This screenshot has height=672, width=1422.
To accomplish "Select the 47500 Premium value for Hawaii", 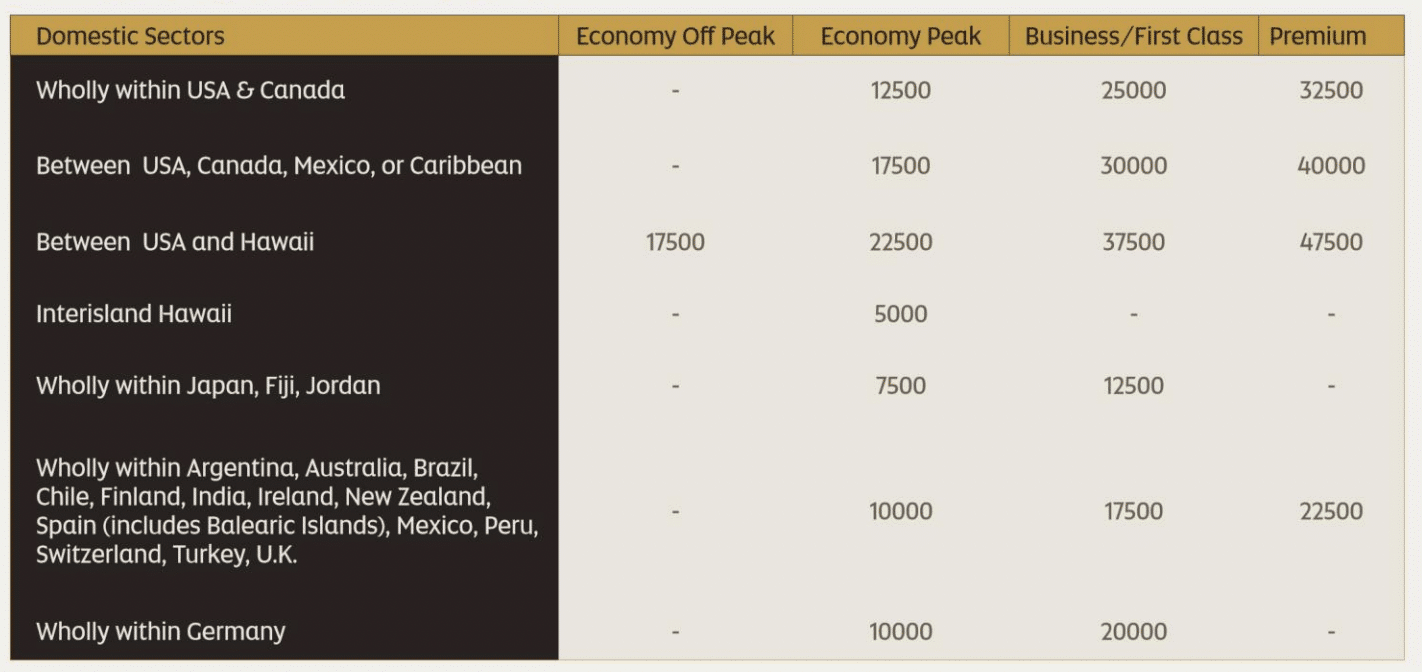I will pos(1331,242).
